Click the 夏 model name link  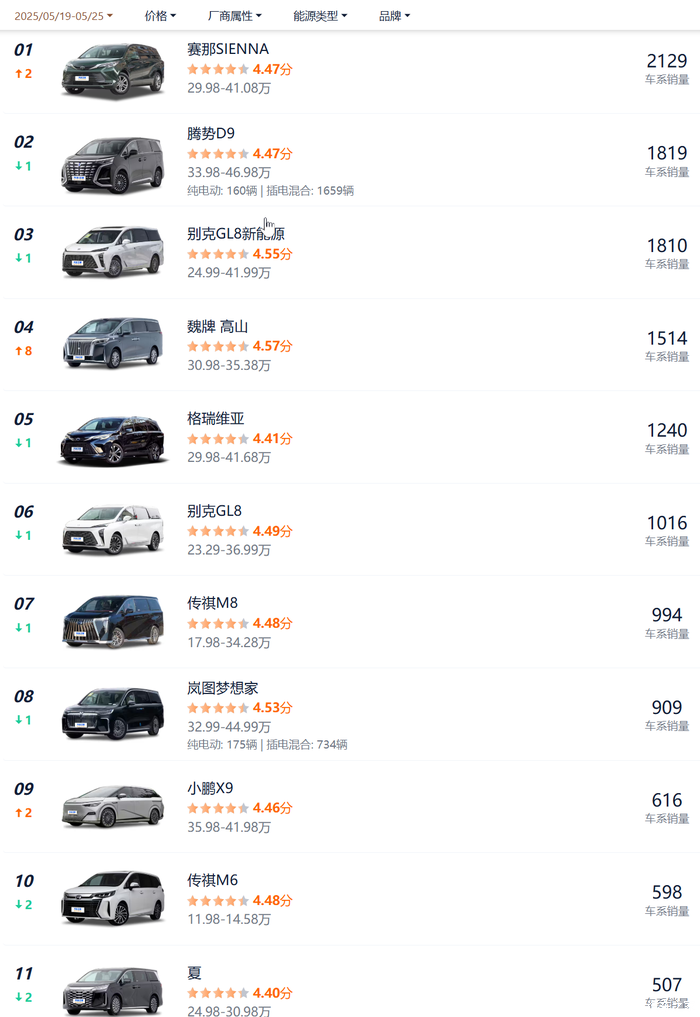click(x=194, y=972)
